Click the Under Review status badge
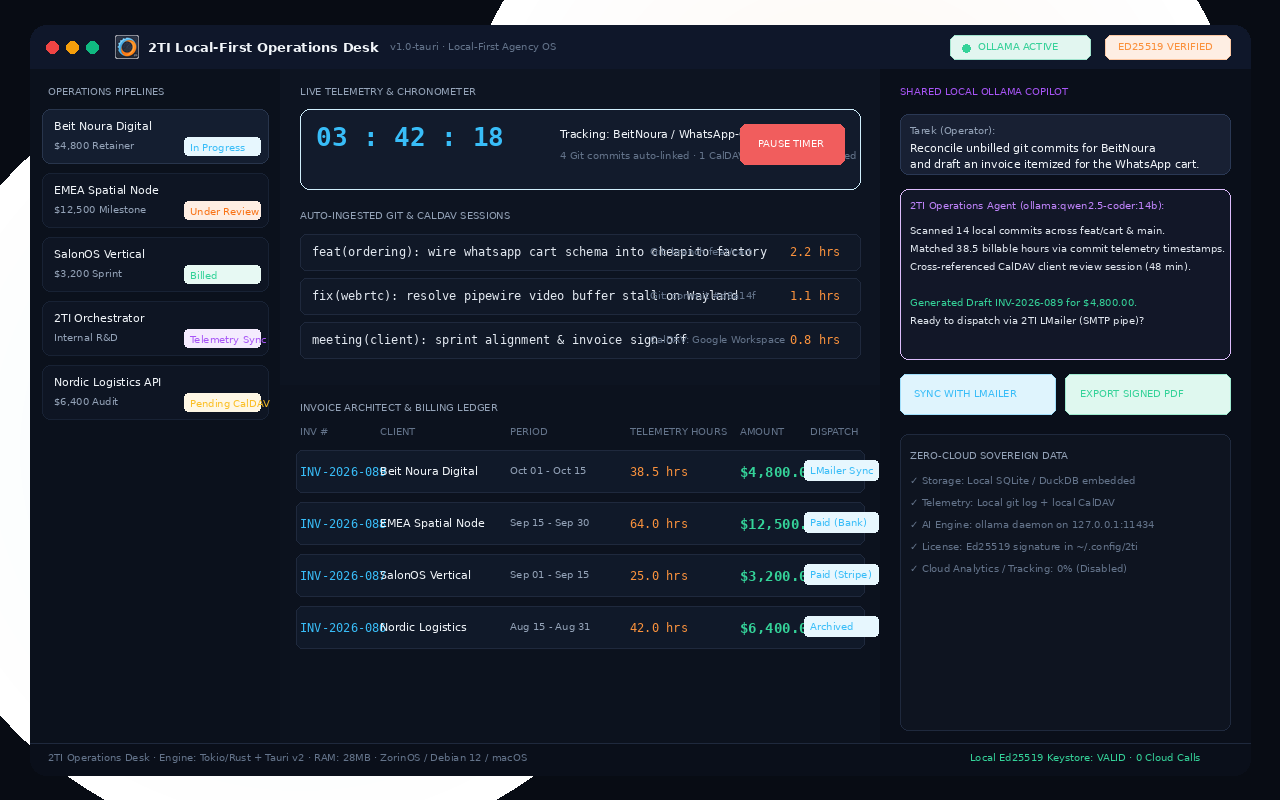 click(222, 211)
